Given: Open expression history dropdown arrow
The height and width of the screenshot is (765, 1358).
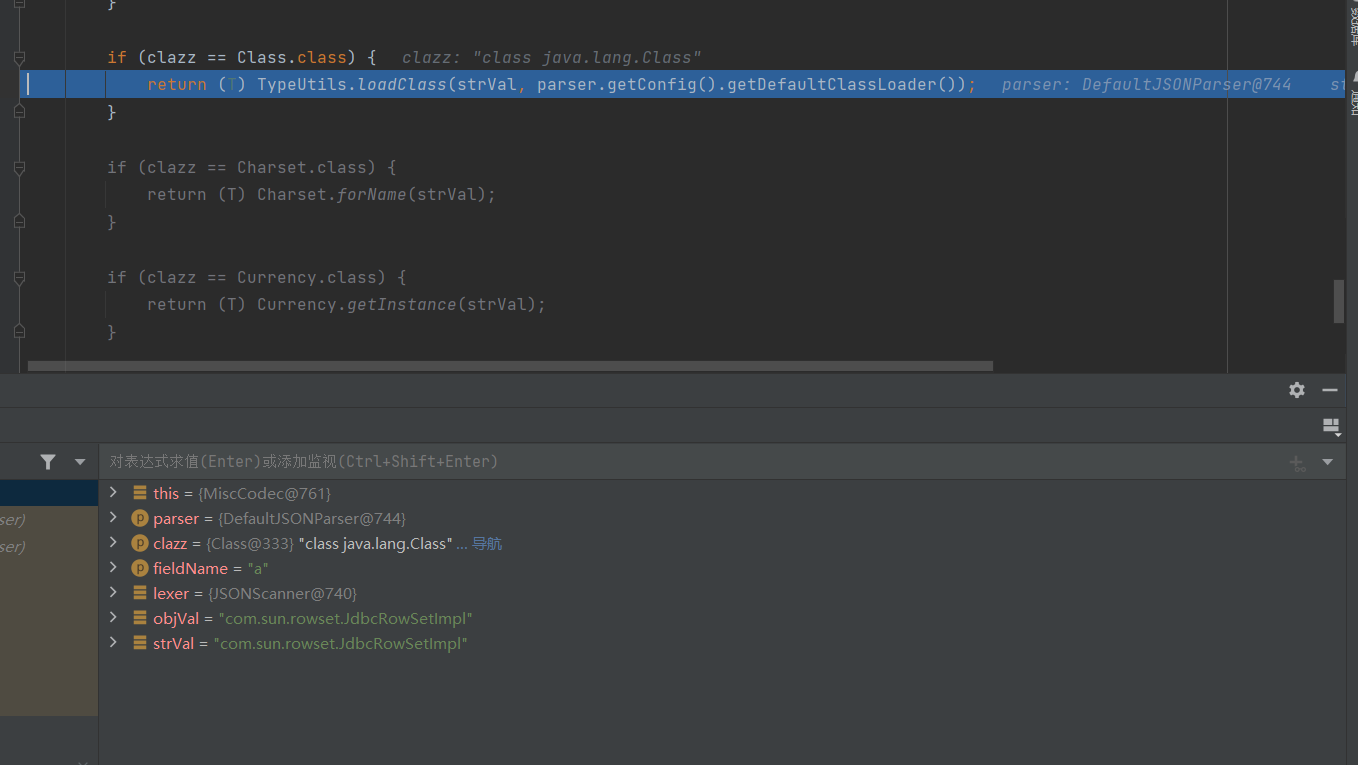Looking at the screenshot, I should click(1328, 462).
